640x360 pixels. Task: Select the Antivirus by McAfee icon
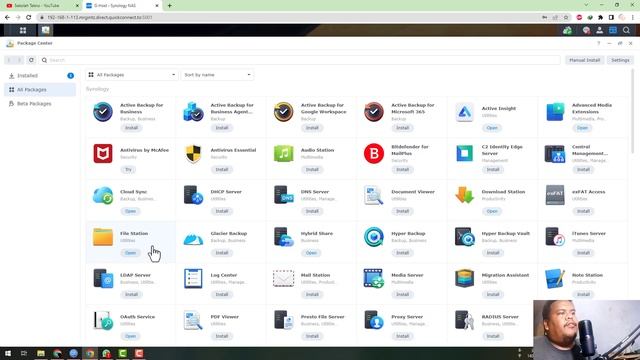point(103,153)
